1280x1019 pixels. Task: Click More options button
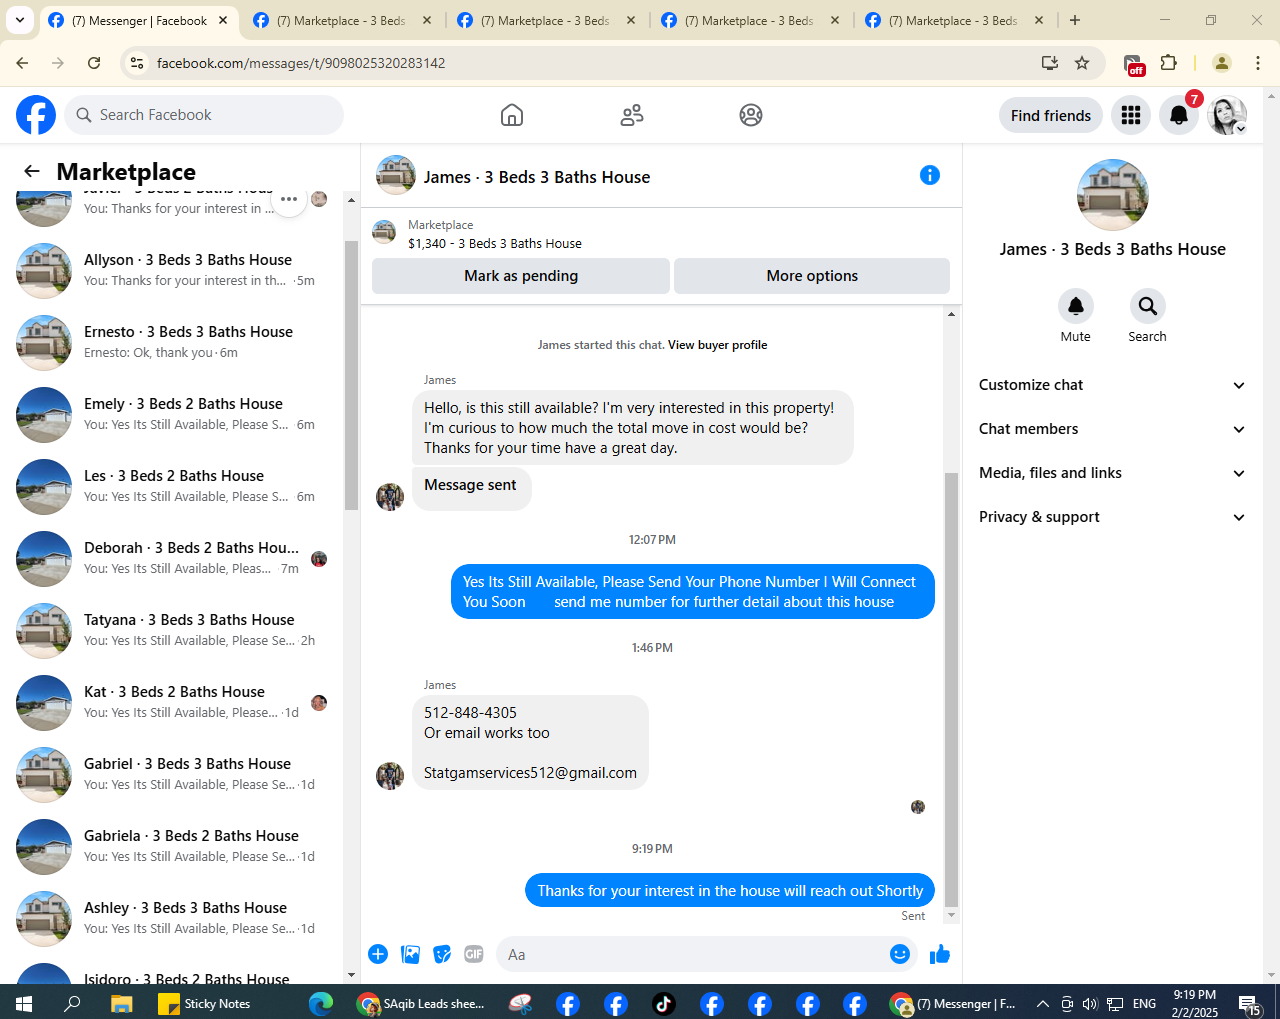tap(812, 276)
